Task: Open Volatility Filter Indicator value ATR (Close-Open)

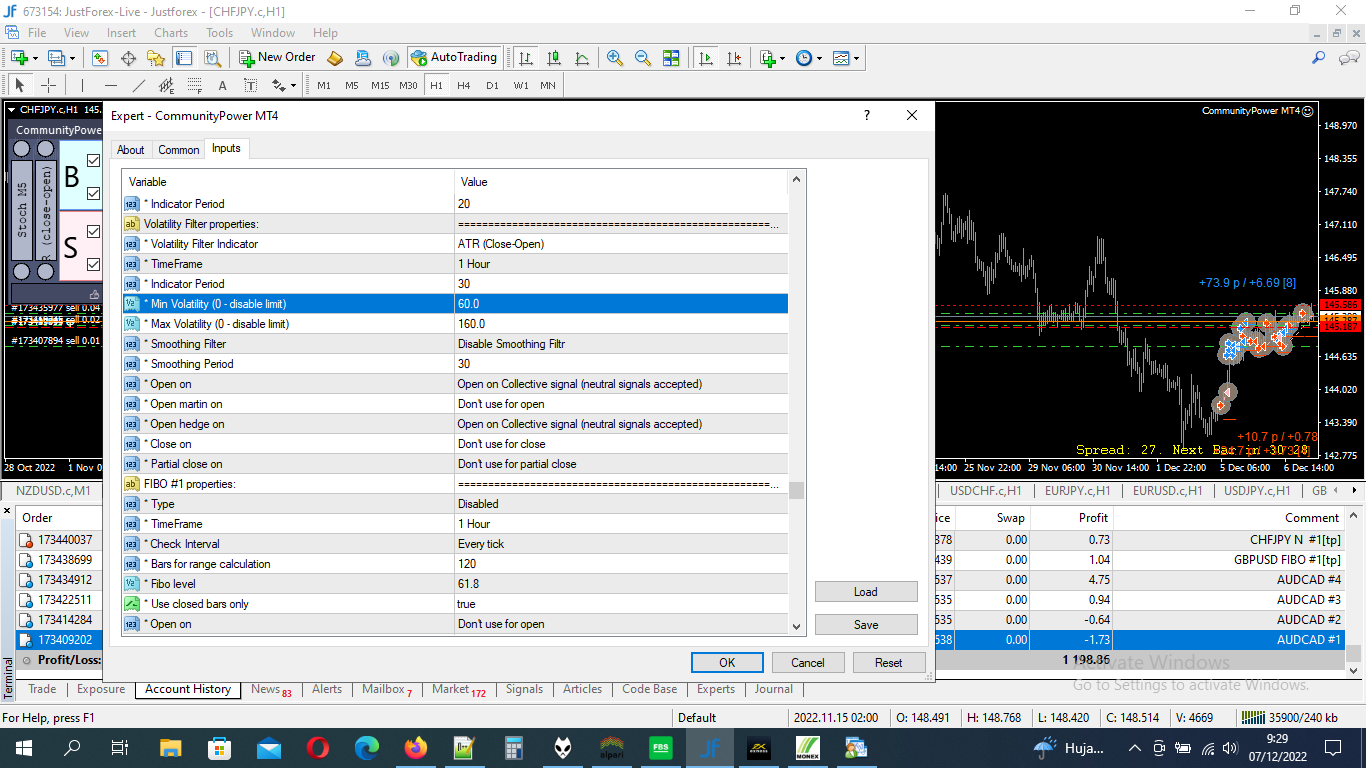Action: coord(621,244)
